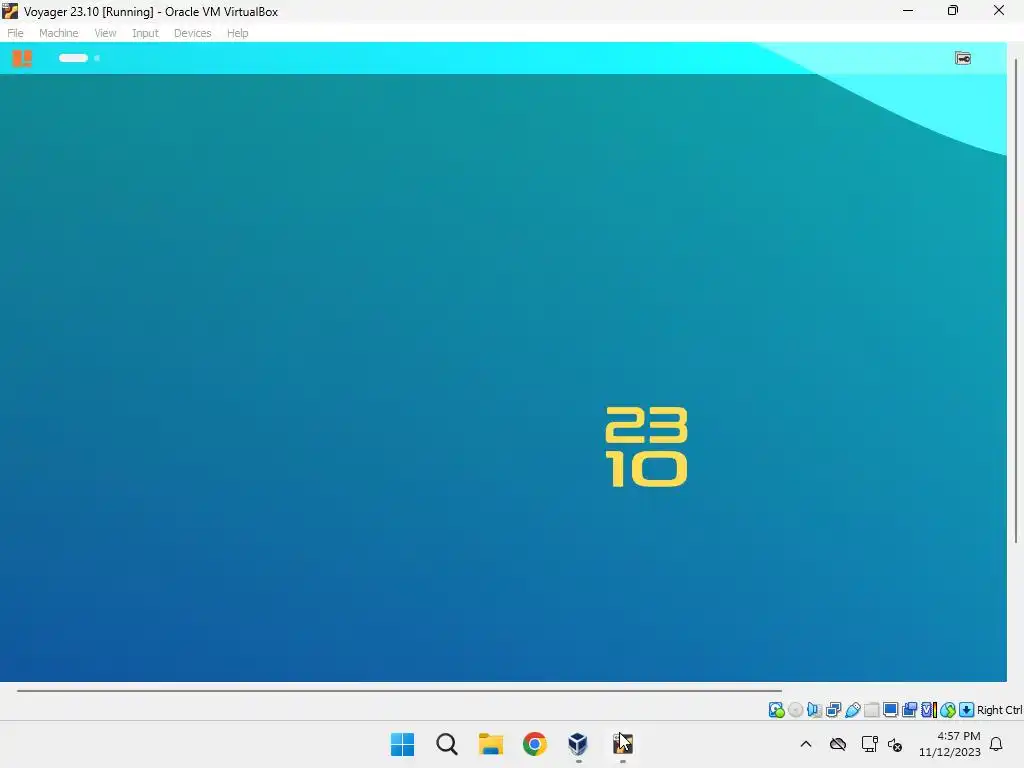Minimize the VirtualBox window
Viewport: 1024px width, 768px height.
[x=908, y=10]
